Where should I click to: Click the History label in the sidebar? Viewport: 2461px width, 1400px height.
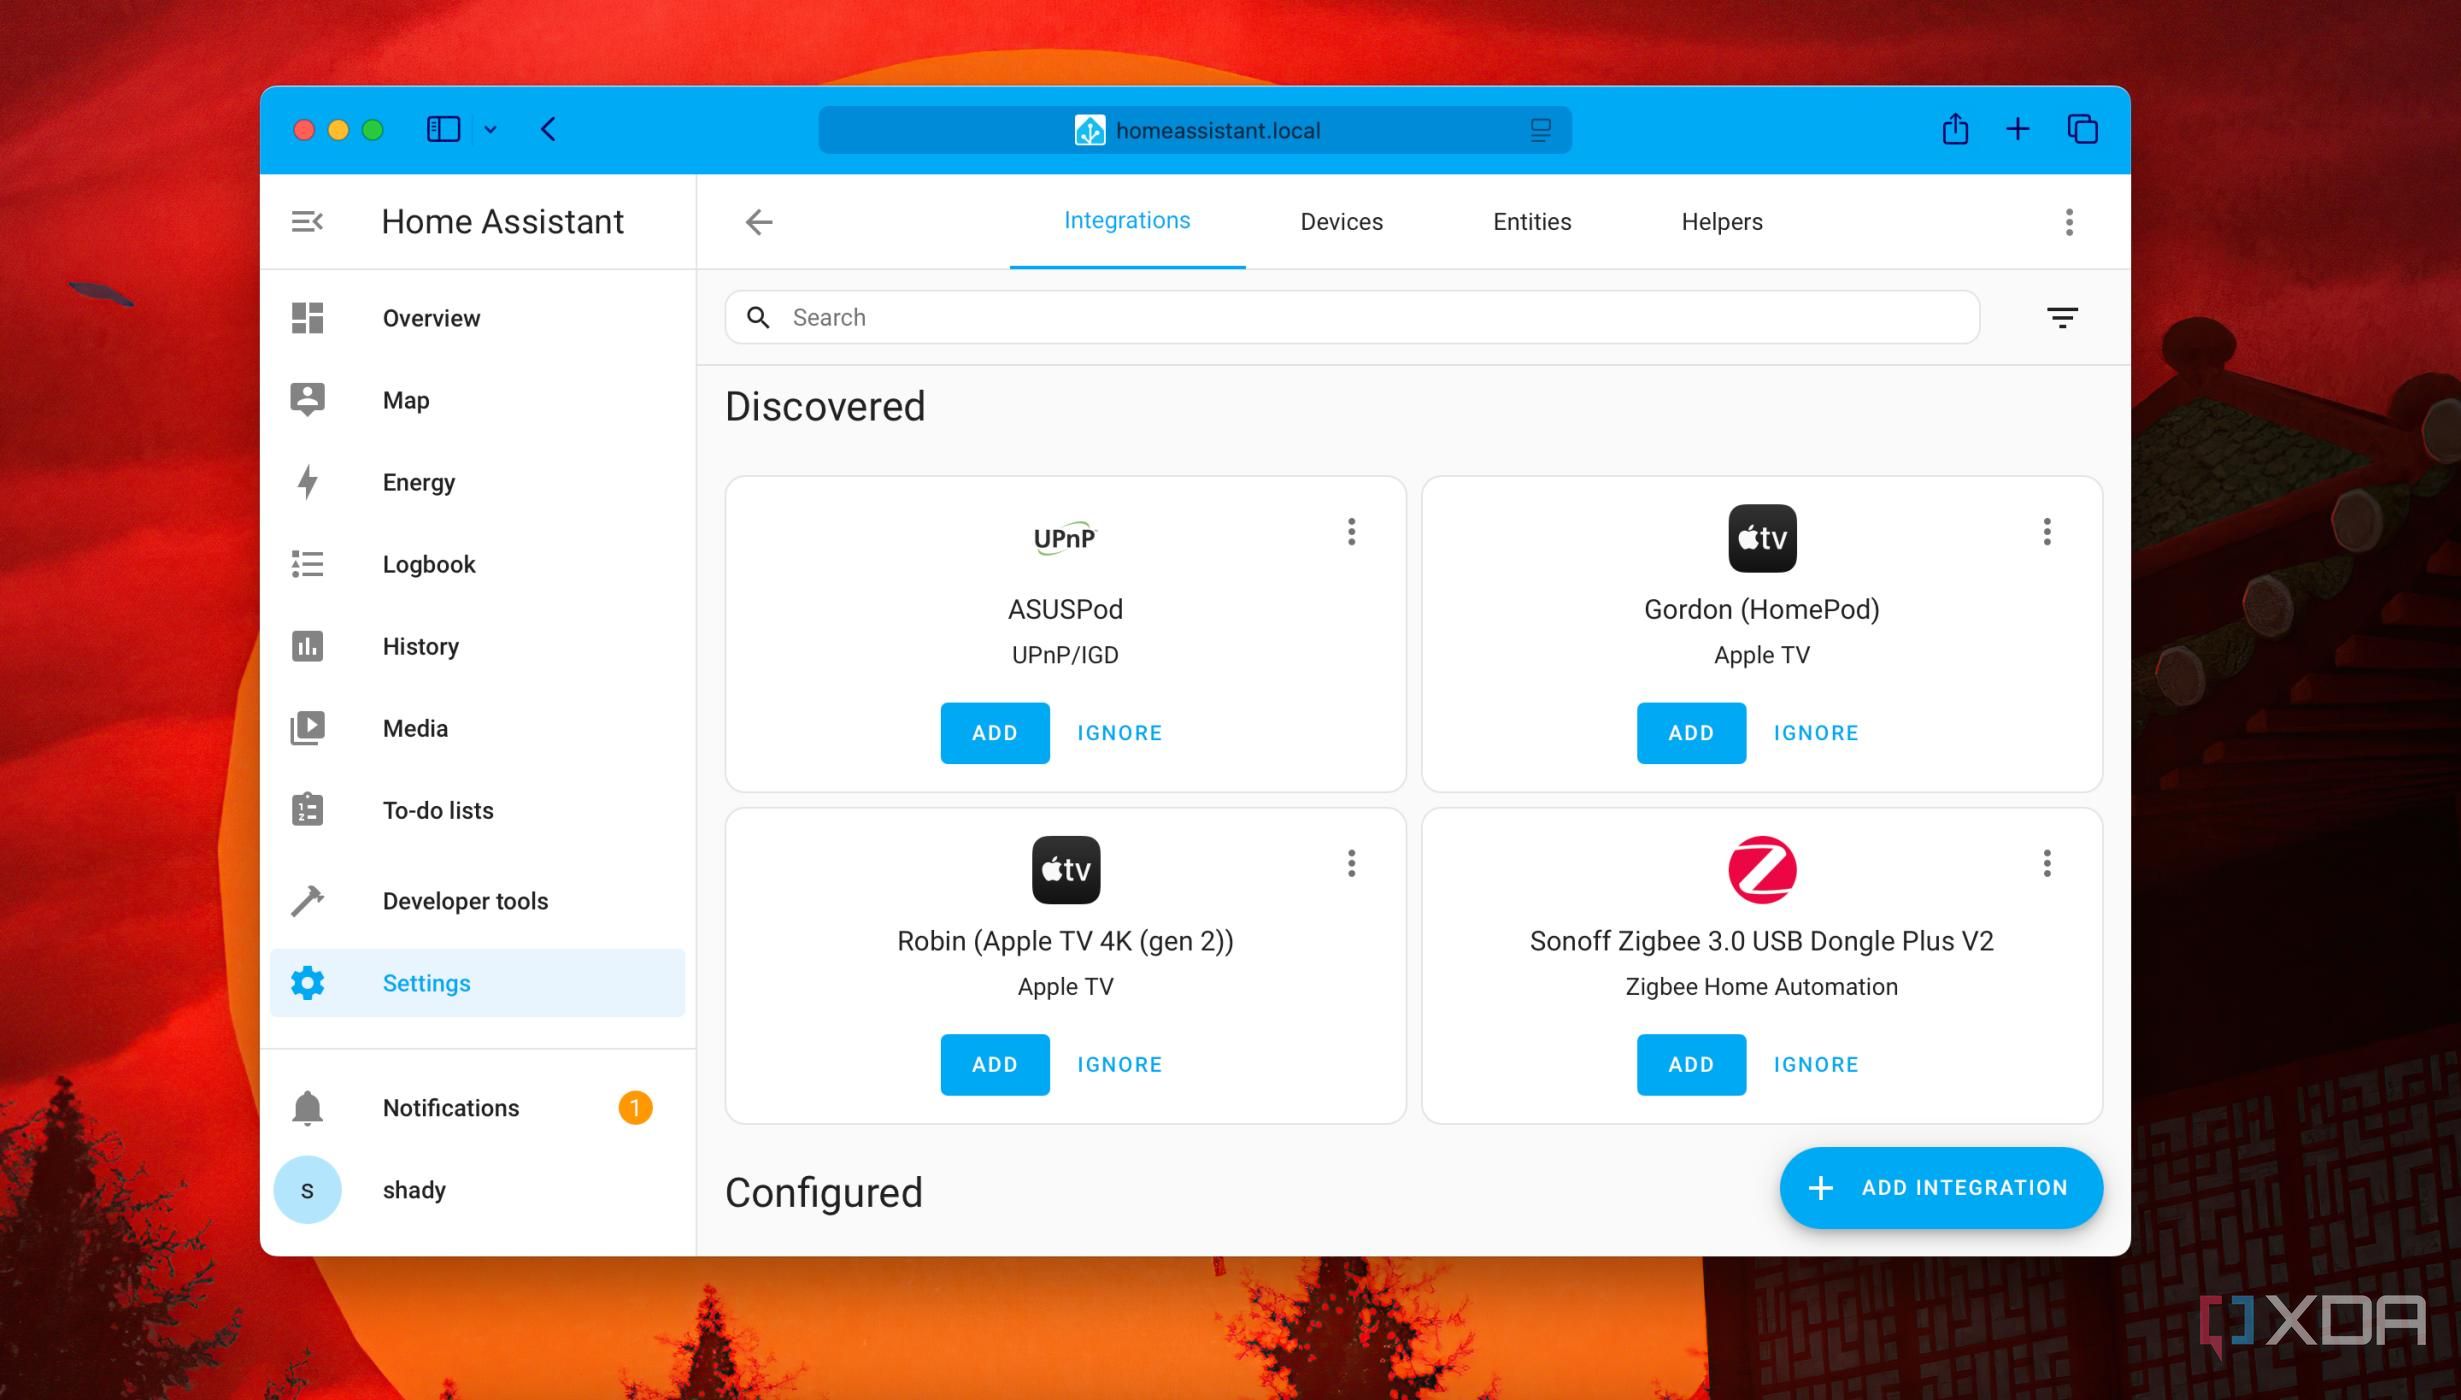tap(421, 646)
